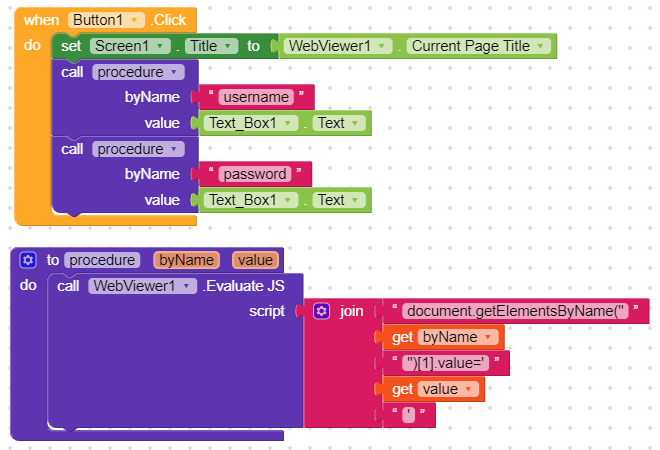Open the mutator gear on procedure definition

point(28,260)
